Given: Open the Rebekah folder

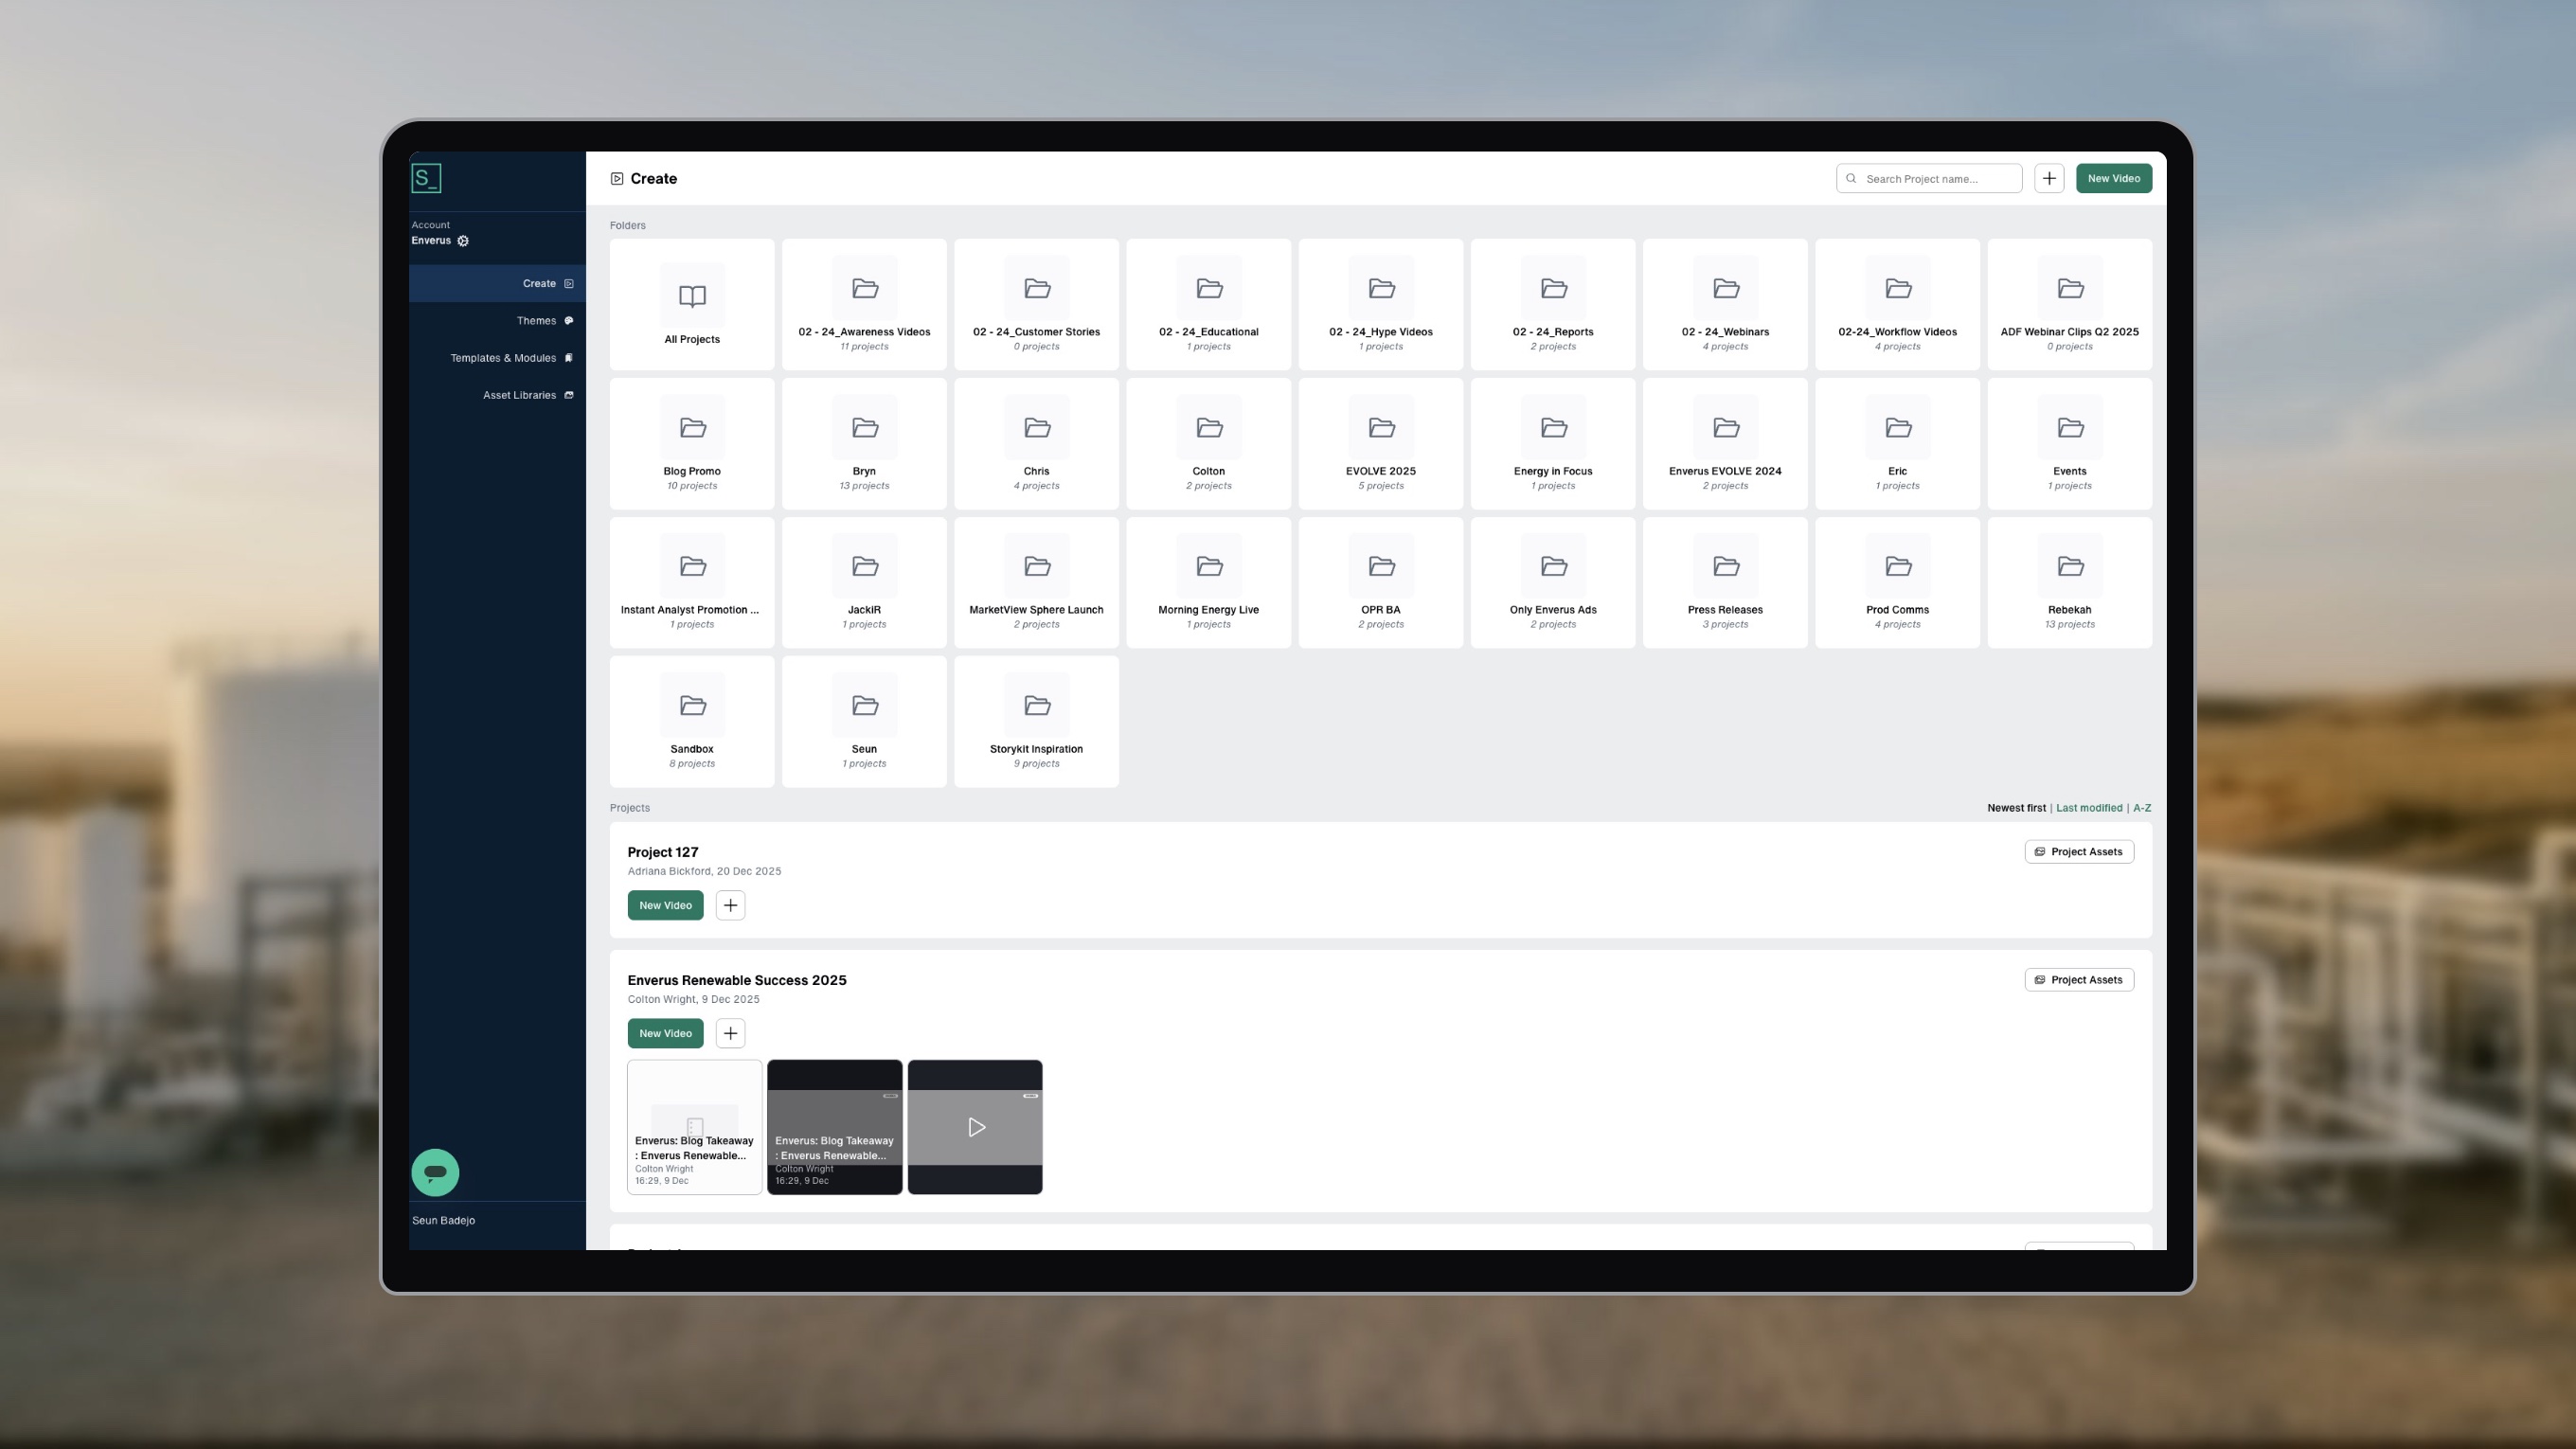Looking at the screenshot, I should [2070, 582].
